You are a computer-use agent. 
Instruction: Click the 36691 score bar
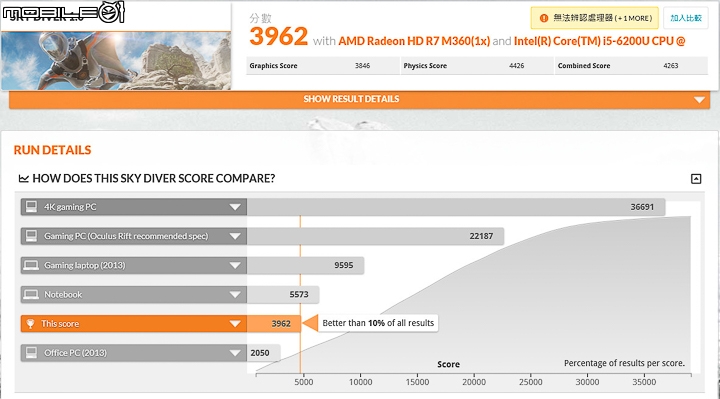point(456,207)
